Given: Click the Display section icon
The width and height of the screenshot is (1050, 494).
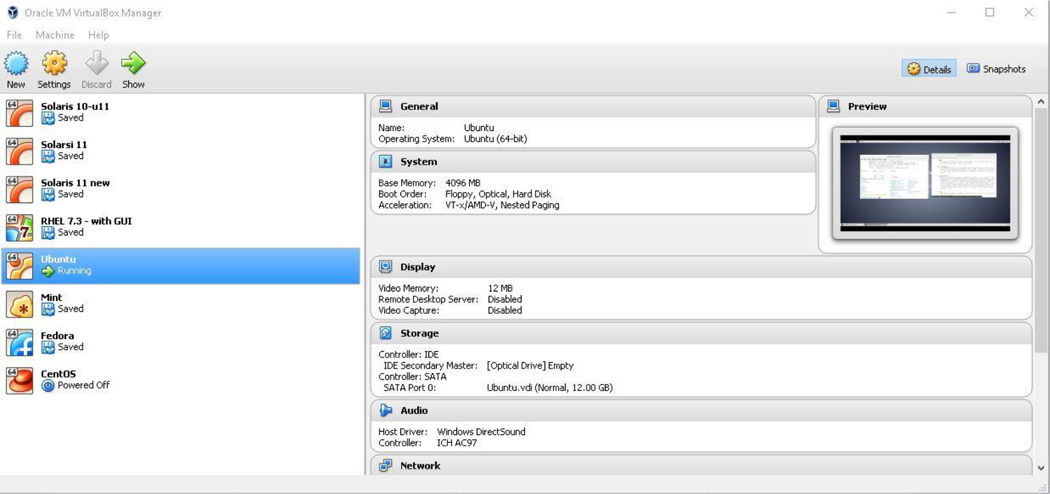Looking at the screenshot, I should tap(385, 267).
